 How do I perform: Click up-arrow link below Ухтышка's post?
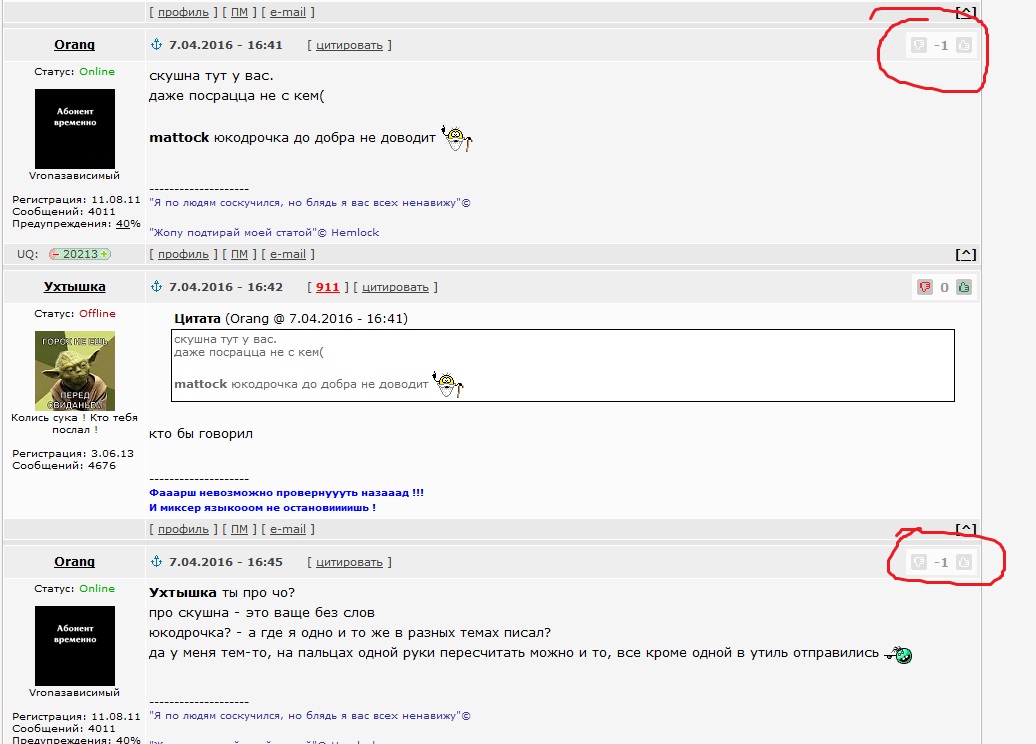pos(965,529)
